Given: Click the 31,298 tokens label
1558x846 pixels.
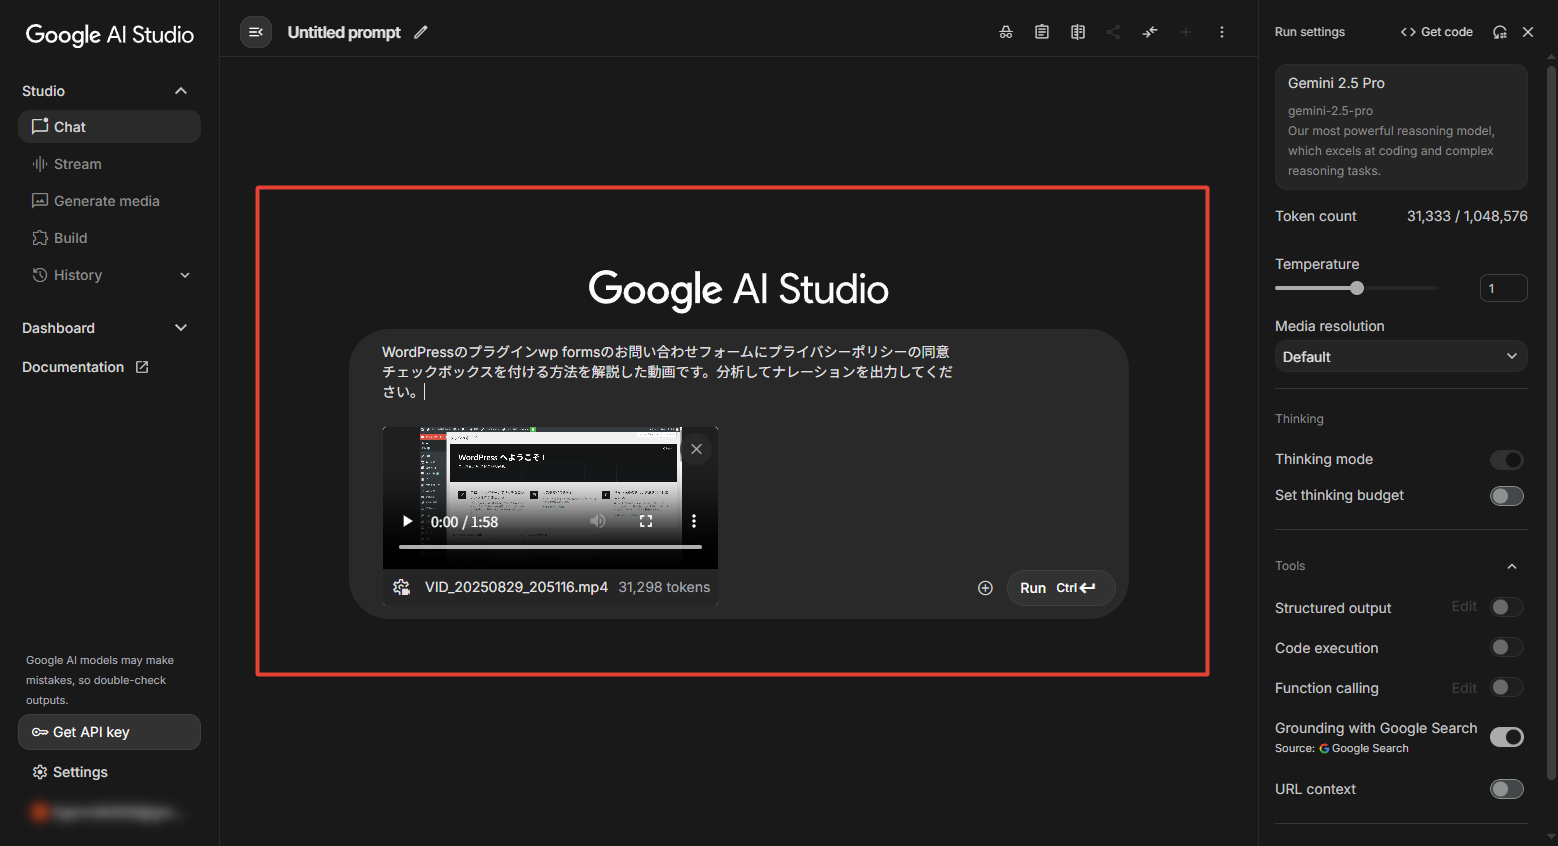Looking at the screenshot, I should click(x=664, y=587).
